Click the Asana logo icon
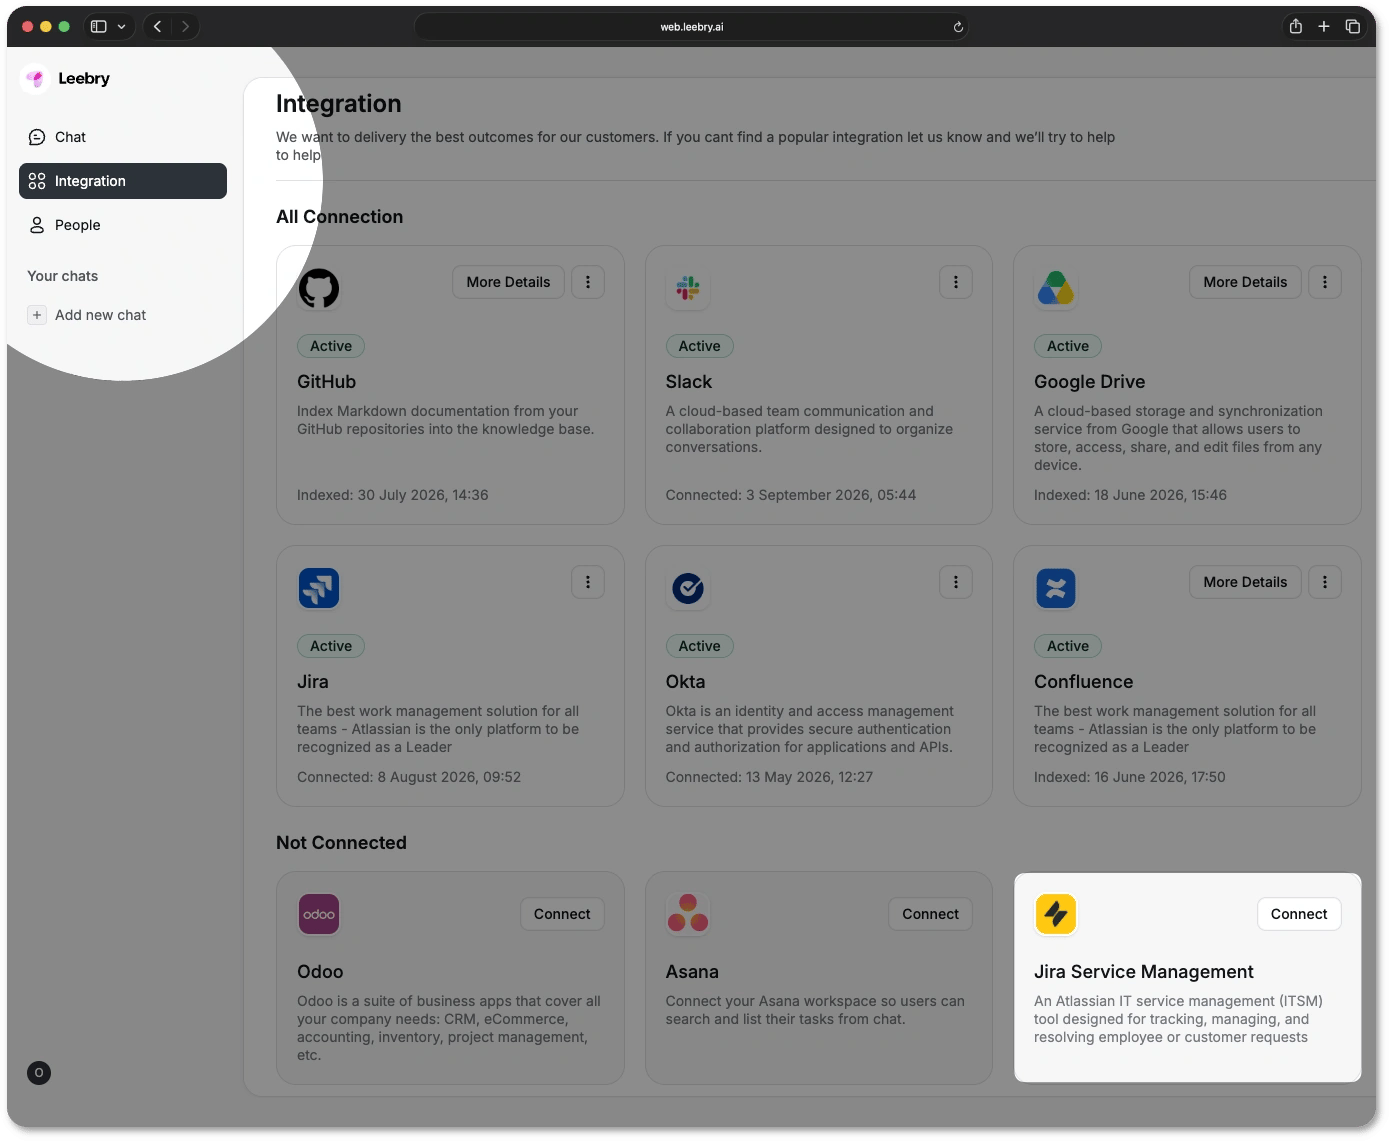1389x1141 pixels. tap(688, 914)
